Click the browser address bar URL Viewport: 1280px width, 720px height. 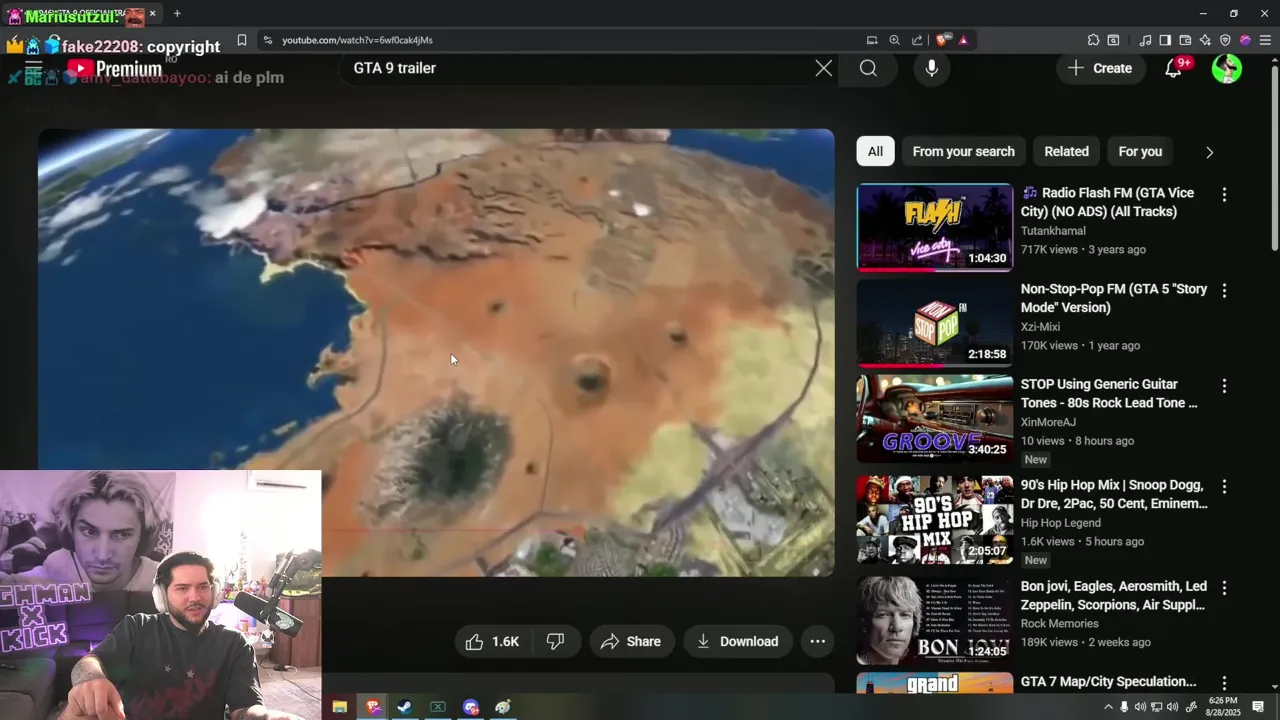click(x=357, y=40)
